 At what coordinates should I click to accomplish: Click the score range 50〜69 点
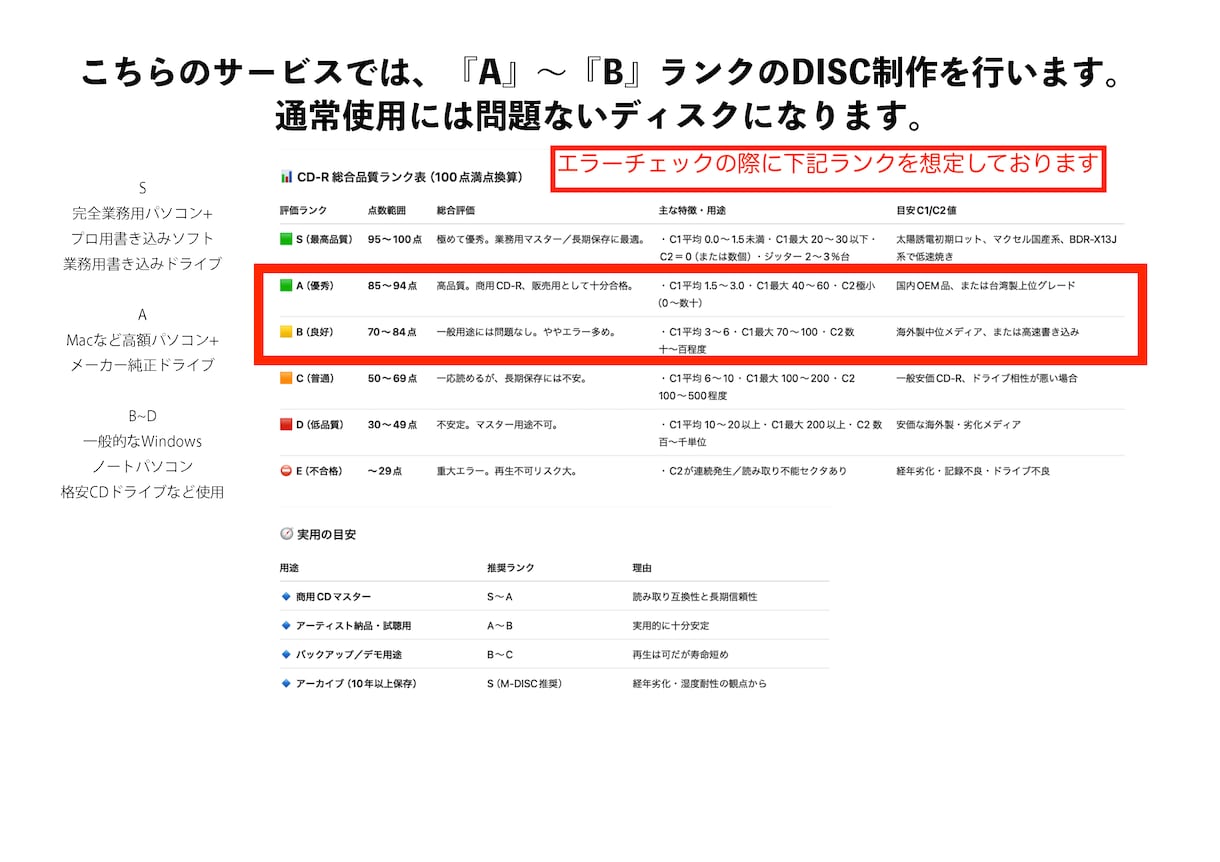392,379
